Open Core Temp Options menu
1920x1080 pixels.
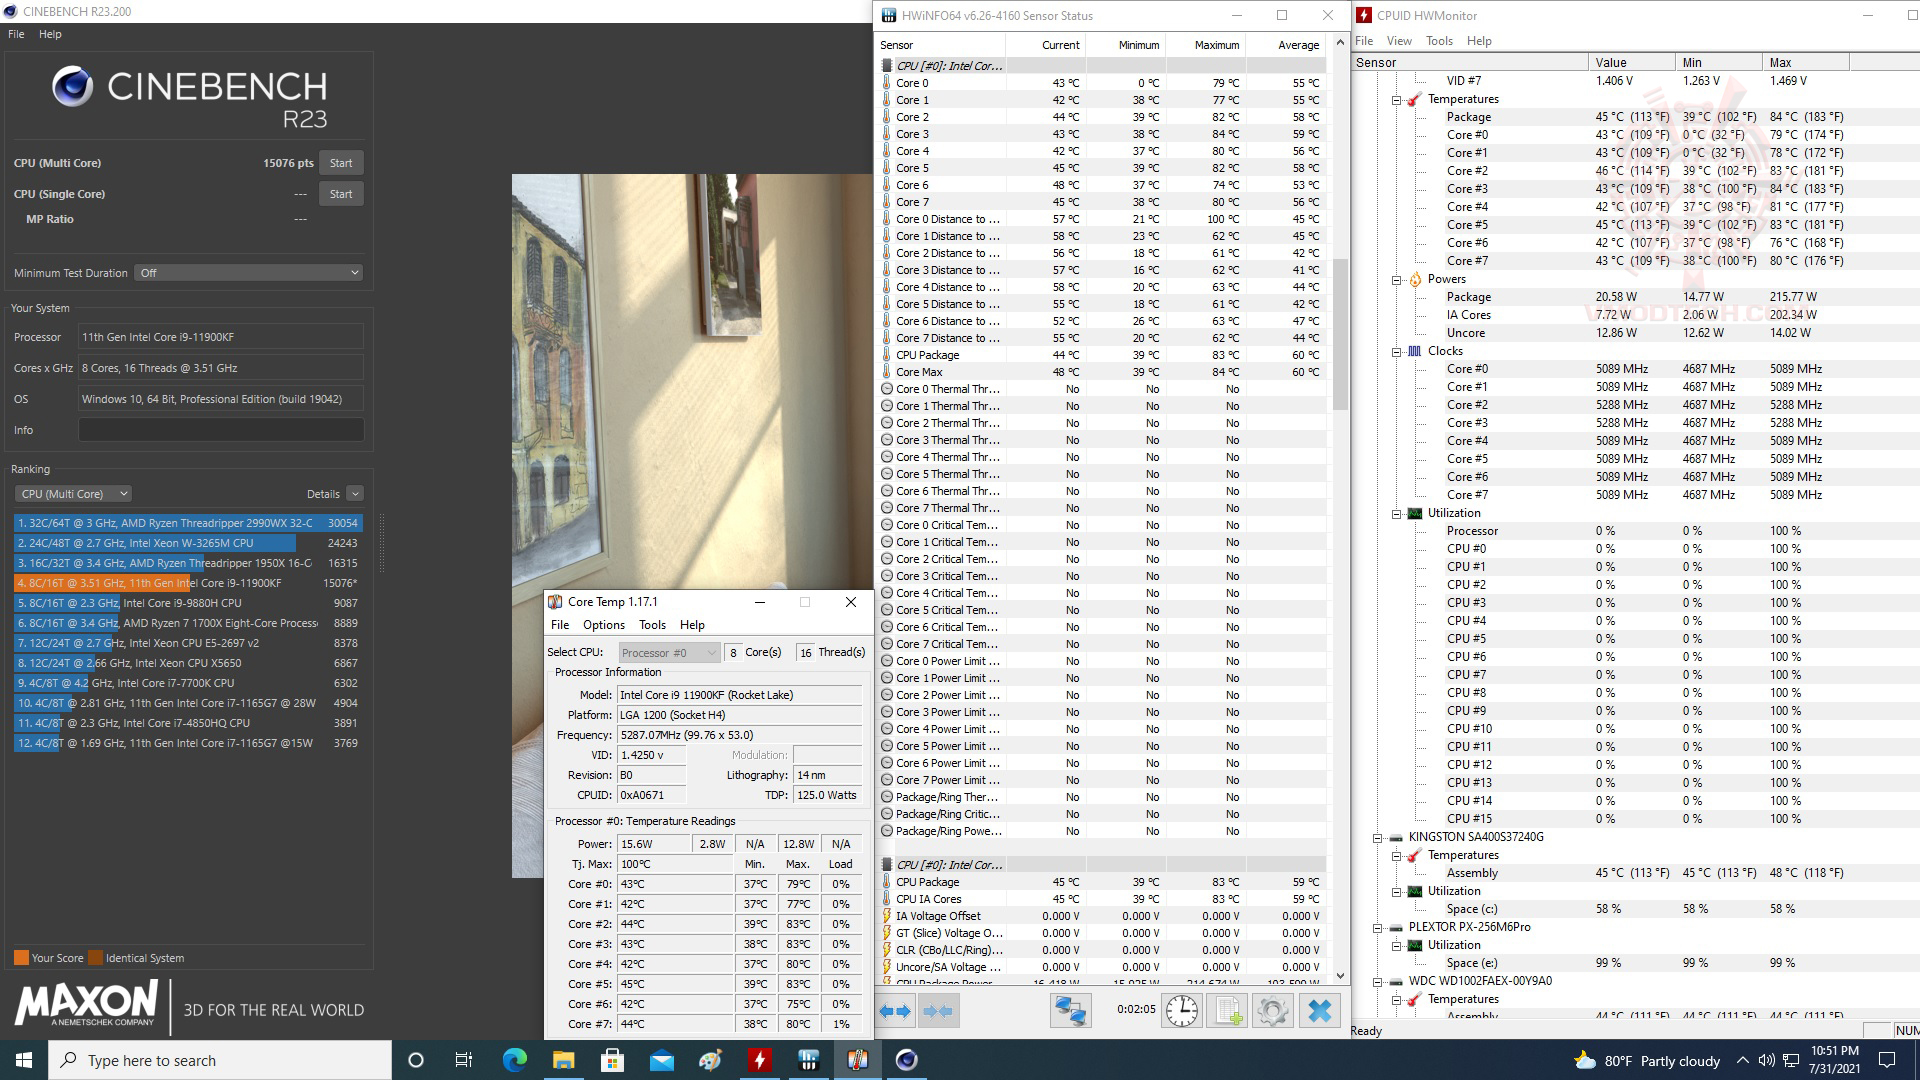coord(603,625)
